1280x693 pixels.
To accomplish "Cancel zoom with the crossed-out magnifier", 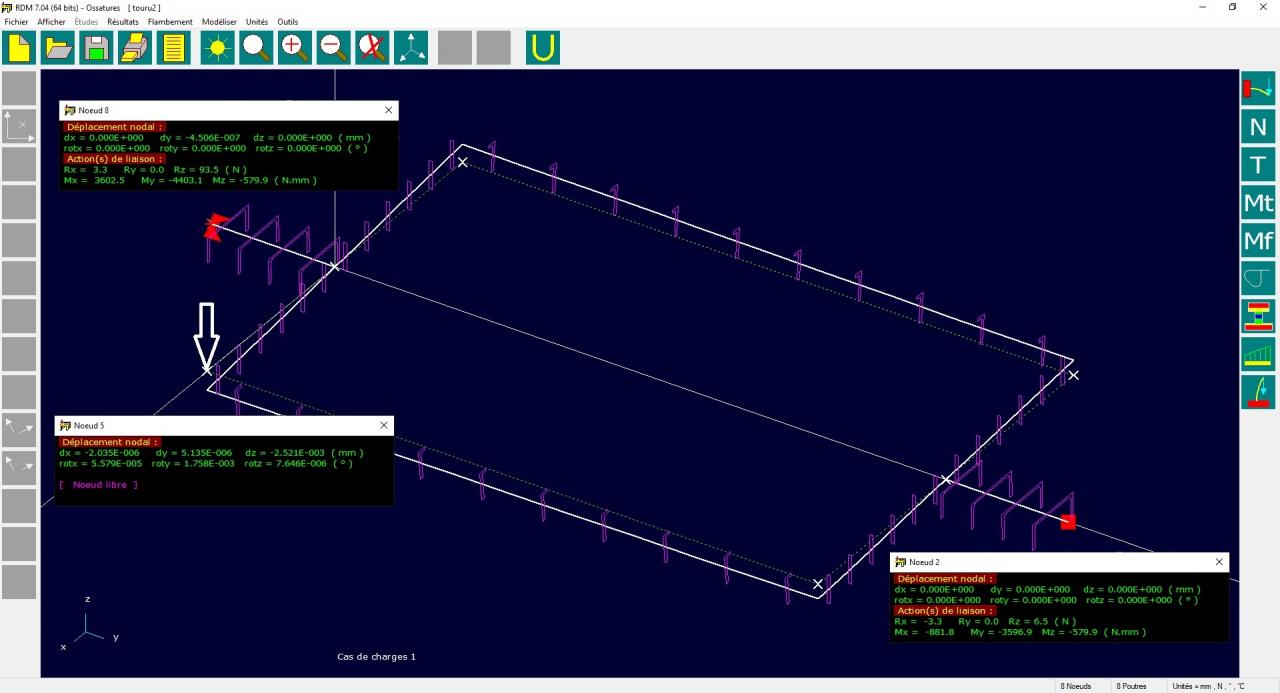I will (x=372, y=48).
